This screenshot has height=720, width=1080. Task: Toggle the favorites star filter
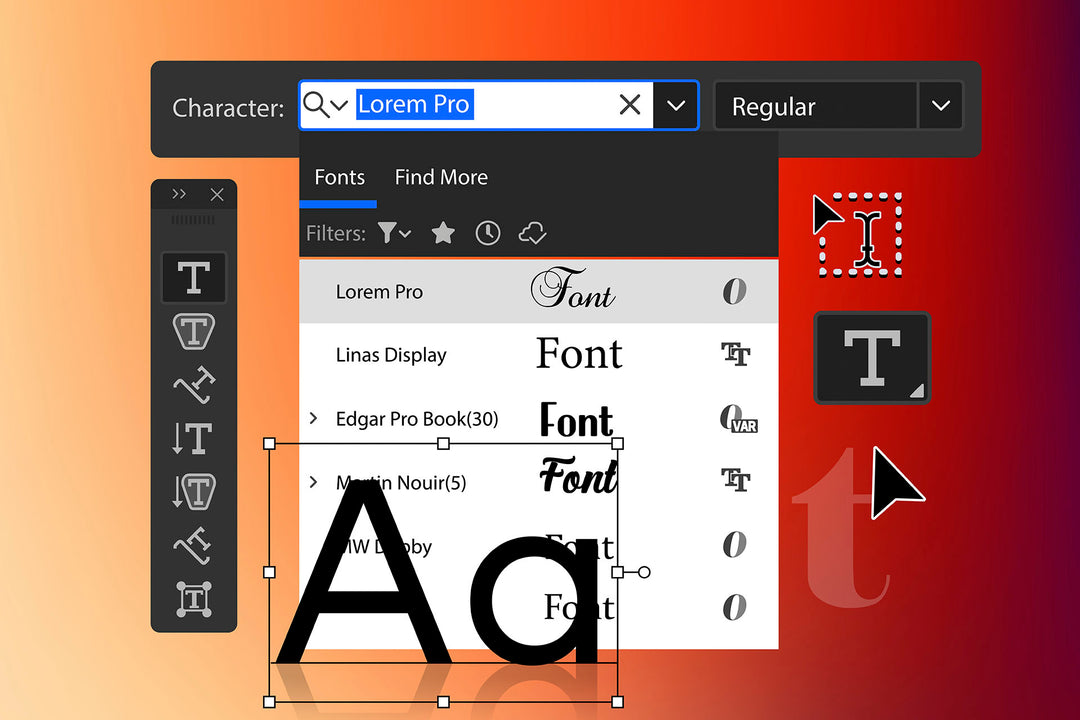pos(443,233)
